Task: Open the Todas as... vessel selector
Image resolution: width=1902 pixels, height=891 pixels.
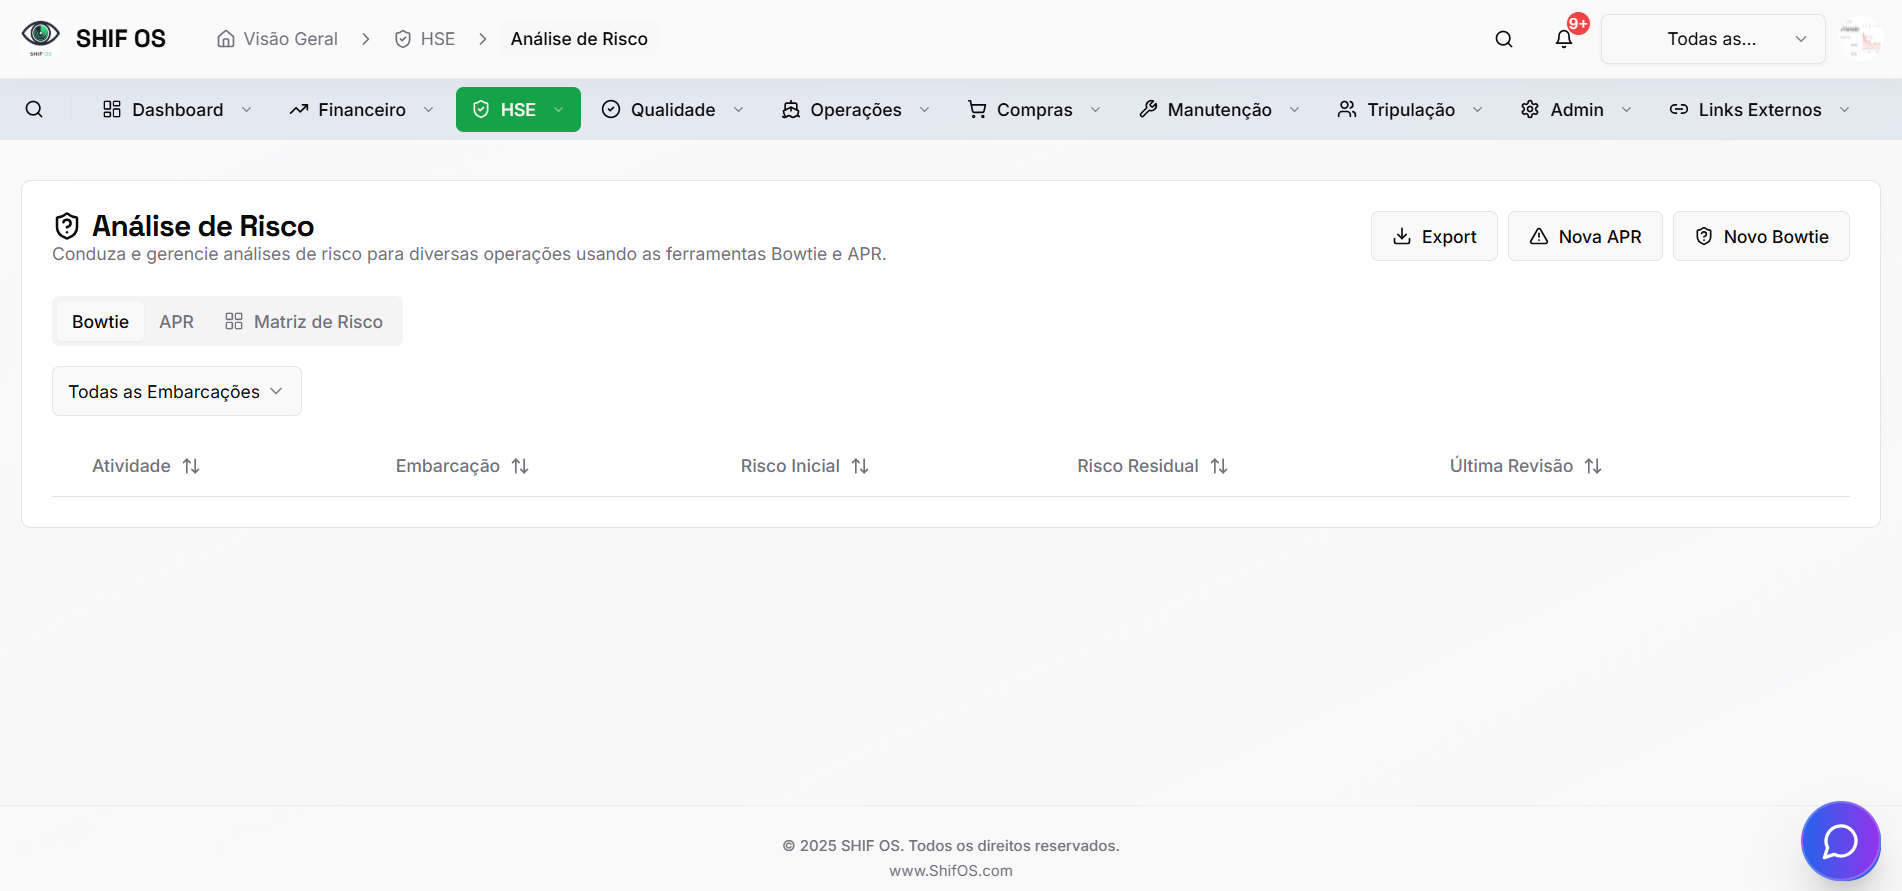Action: point(1712,39)
